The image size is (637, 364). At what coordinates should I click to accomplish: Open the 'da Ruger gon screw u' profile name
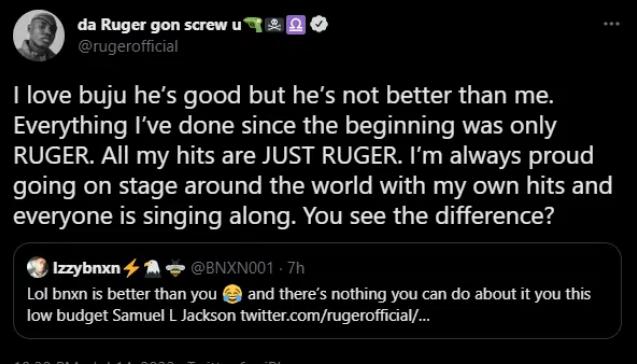[x=159, y=25]
